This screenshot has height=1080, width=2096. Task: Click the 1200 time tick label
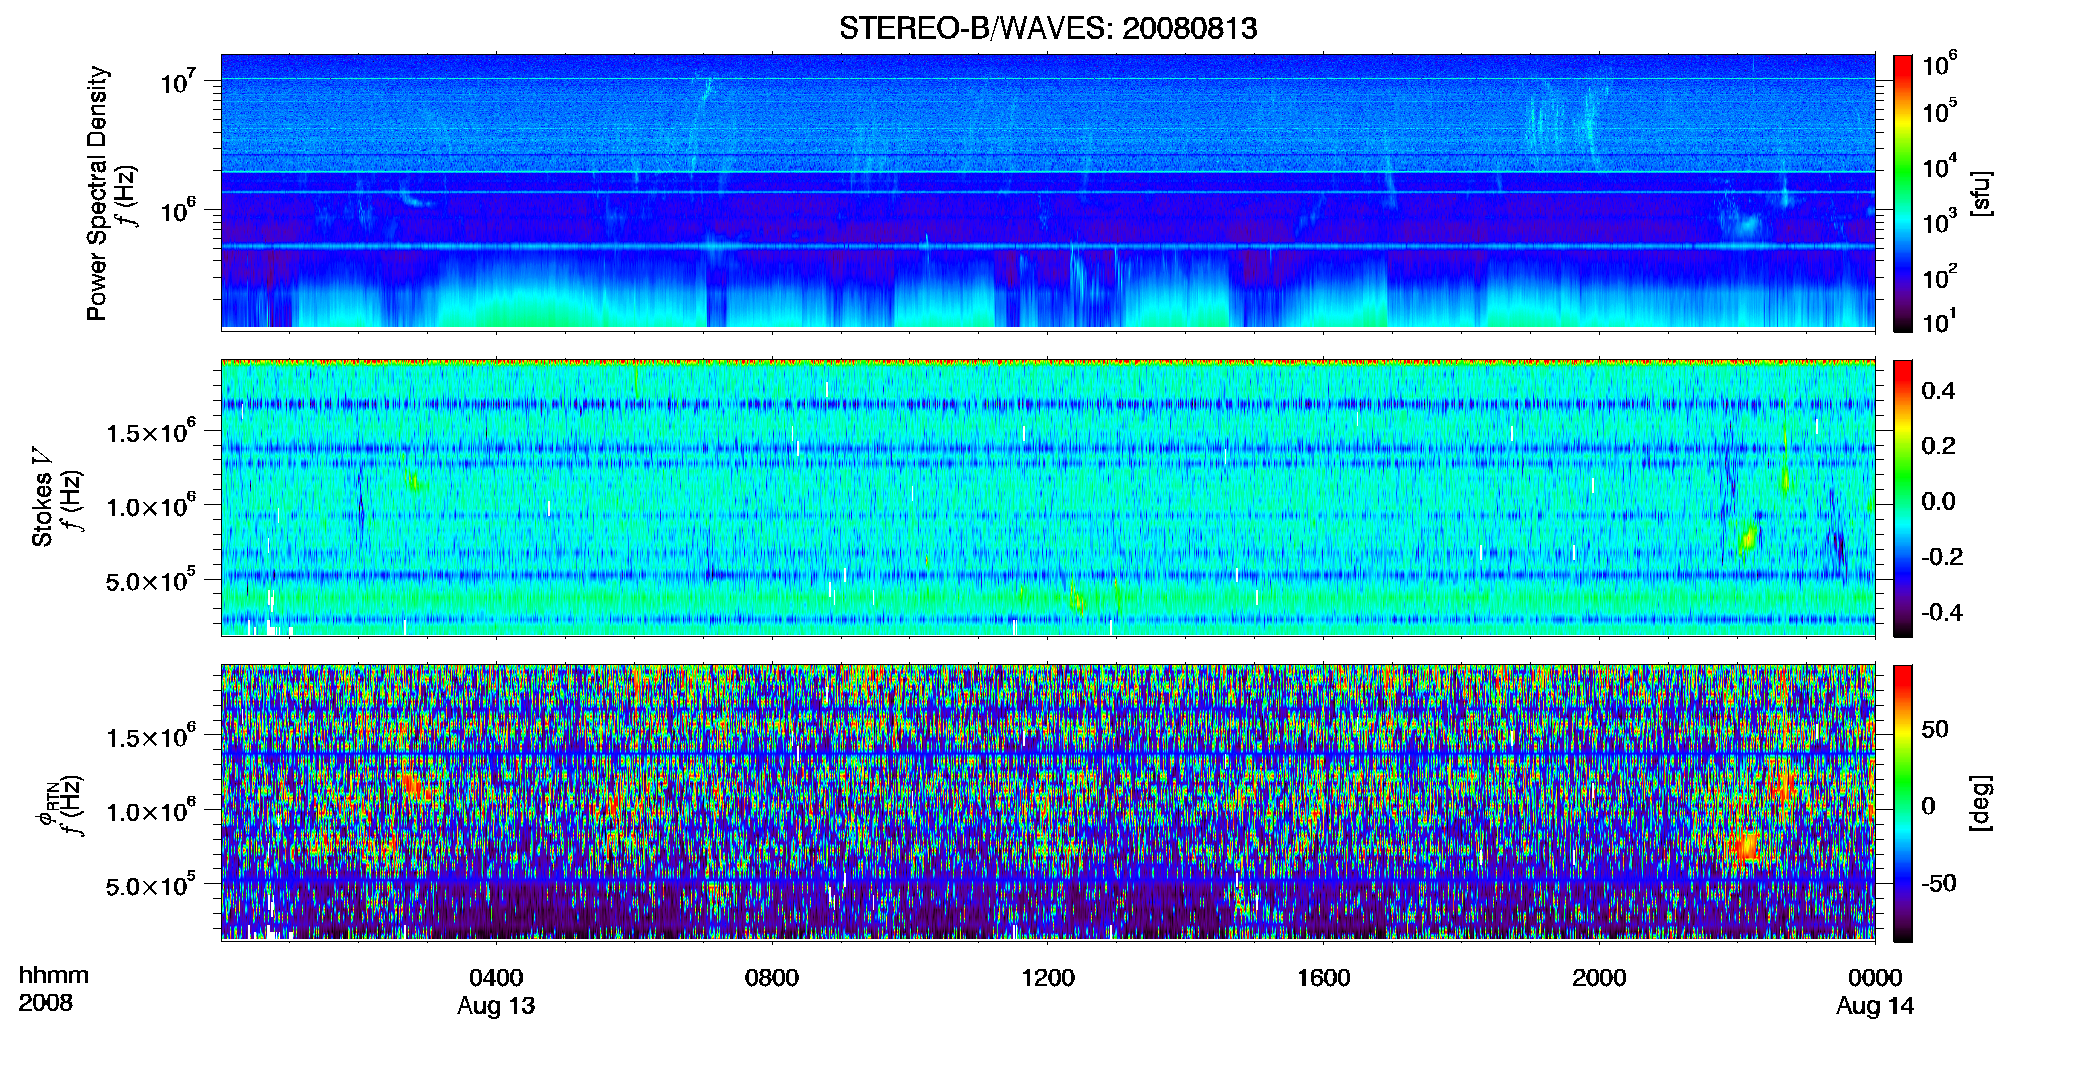(x=1048, y=977)
